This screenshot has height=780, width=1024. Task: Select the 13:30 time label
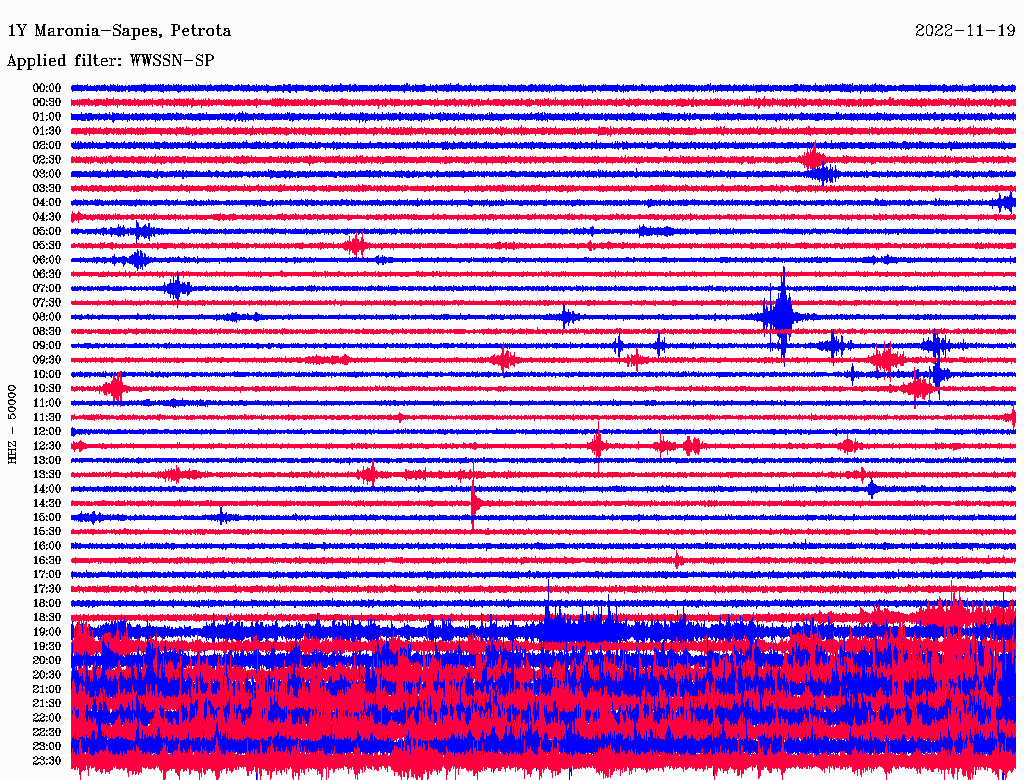pyautogui.click(x=47, y=474)
